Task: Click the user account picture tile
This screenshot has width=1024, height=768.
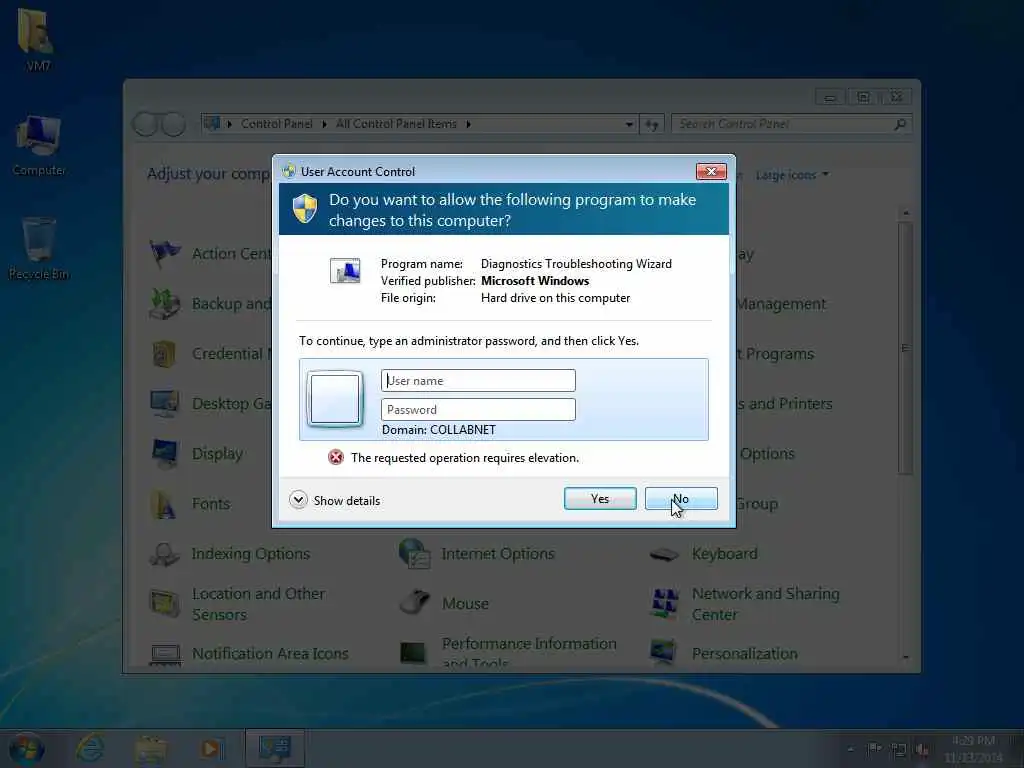Action: tap(335, 398)
